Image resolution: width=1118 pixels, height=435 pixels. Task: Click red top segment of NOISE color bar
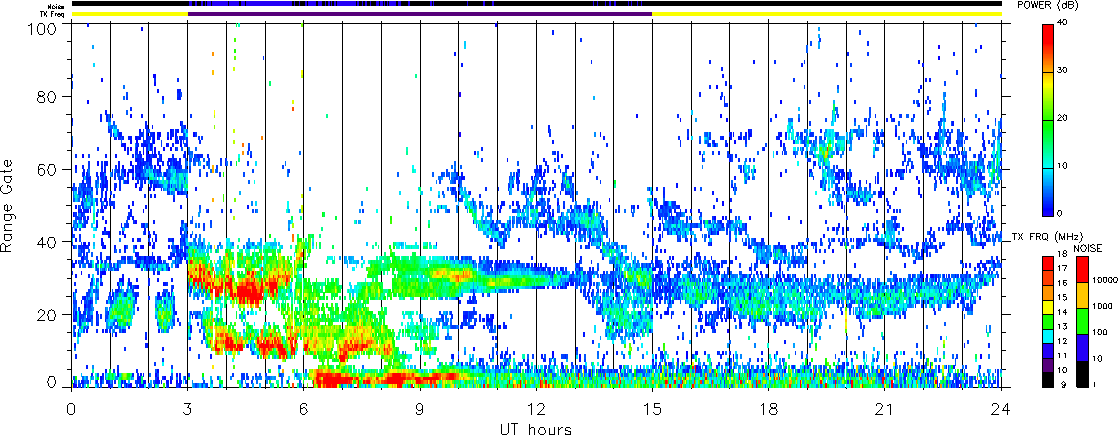[x=1082, y=269]
